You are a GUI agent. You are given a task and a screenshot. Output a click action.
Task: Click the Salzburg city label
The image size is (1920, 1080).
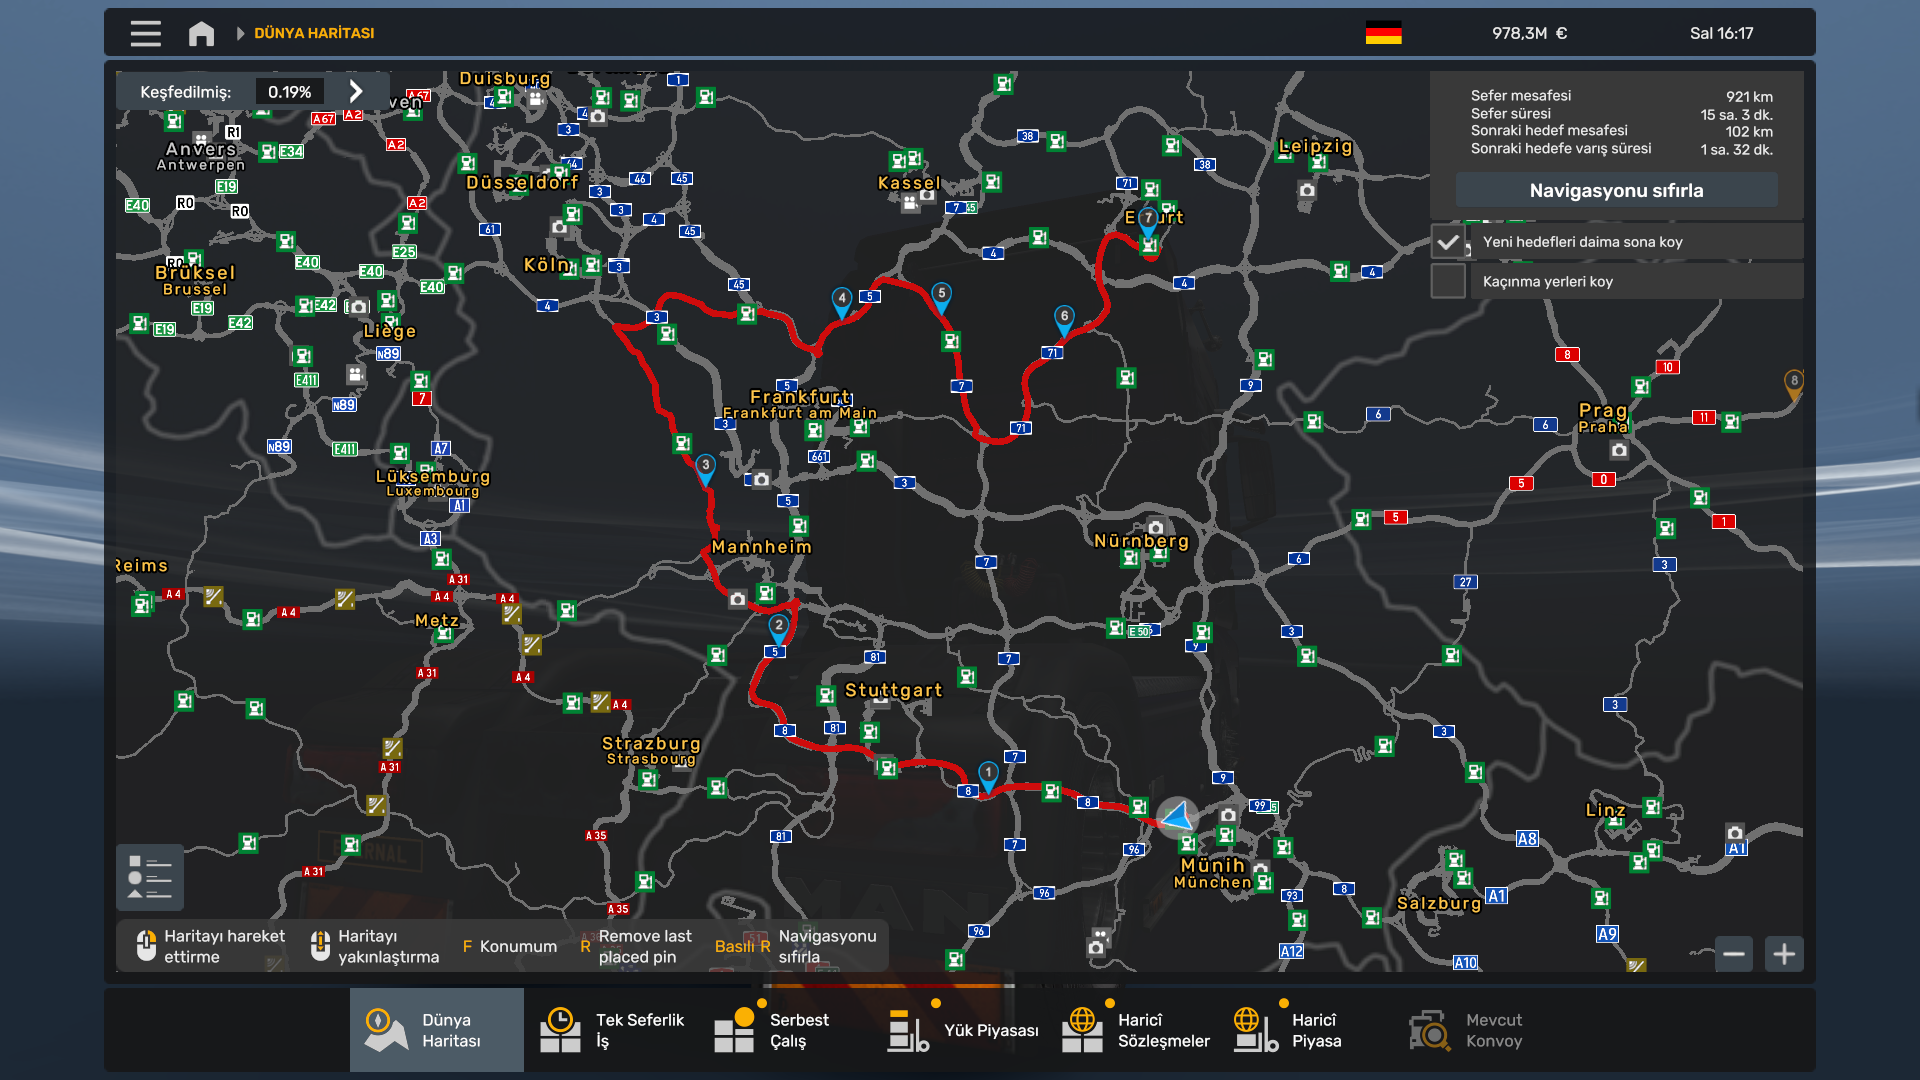point(1439,903)
